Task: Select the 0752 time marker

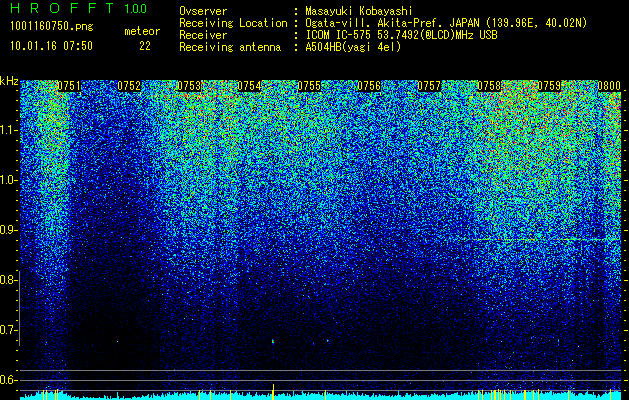Action: coord(129,86)
